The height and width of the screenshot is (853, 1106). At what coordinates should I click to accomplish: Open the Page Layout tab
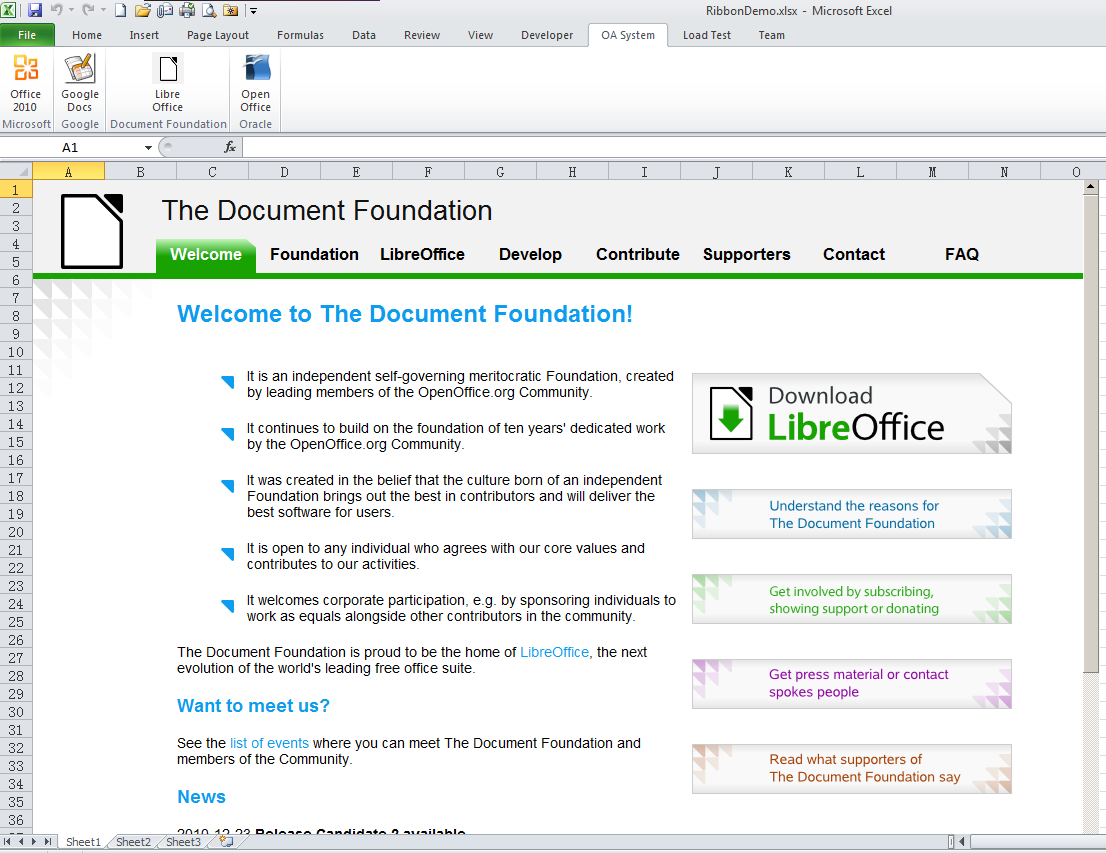[x=217, y=35]
